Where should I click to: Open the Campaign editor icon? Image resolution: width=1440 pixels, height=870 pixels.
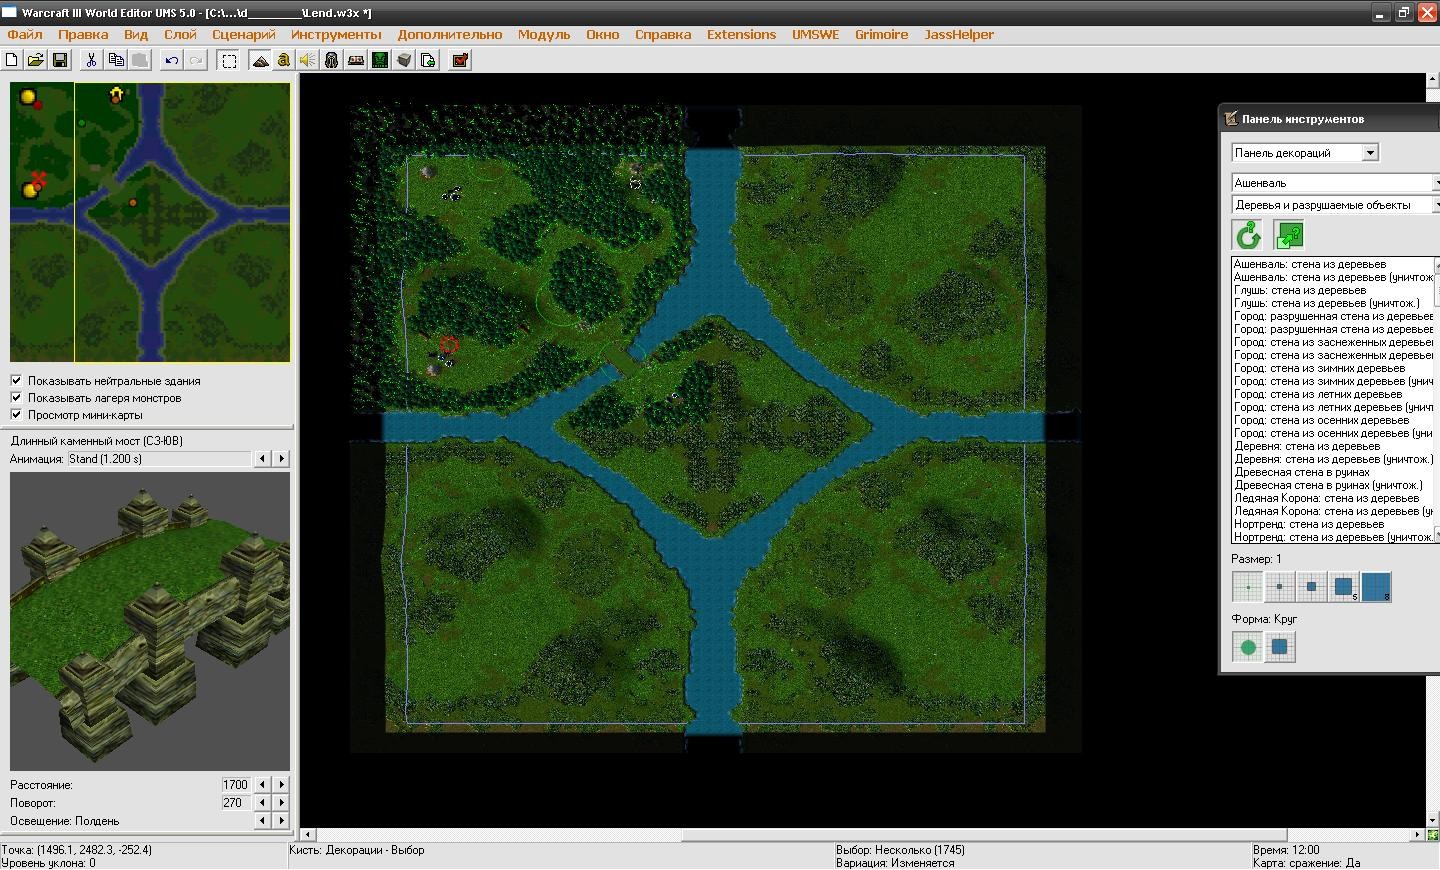point(356,60)
